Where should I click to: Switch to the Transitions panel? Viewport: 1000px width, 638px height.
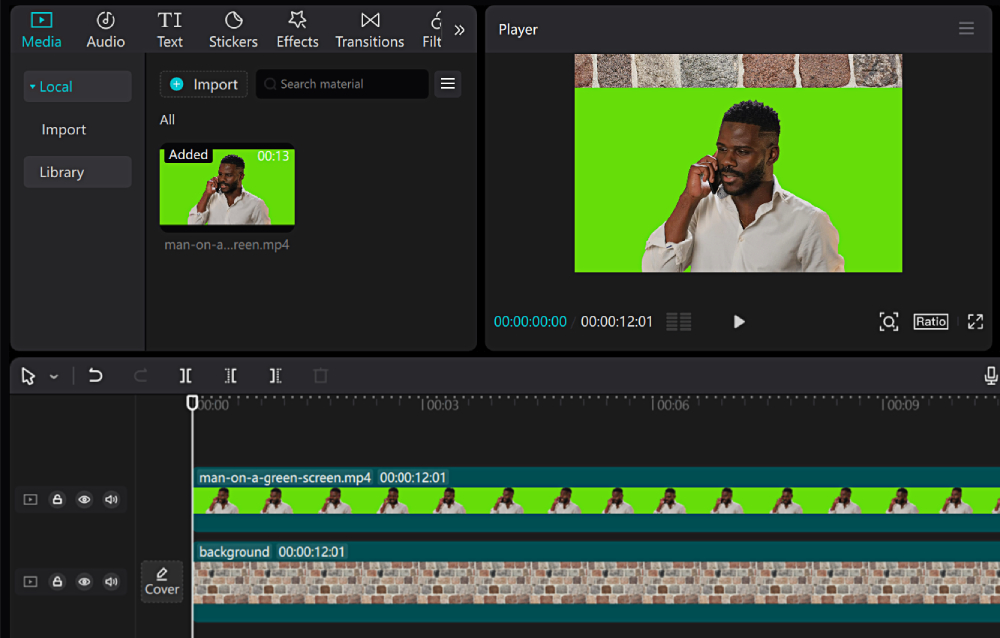tap(369, 29)
